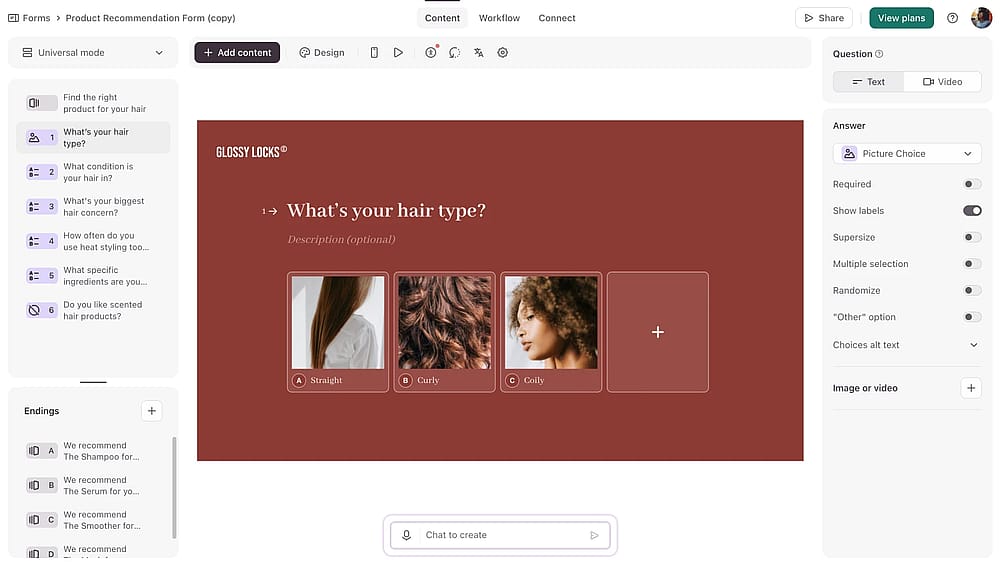Click the Coily hair image thumbnail
Viewport: 1000px width, 566px height.
[x=551, y=322]
